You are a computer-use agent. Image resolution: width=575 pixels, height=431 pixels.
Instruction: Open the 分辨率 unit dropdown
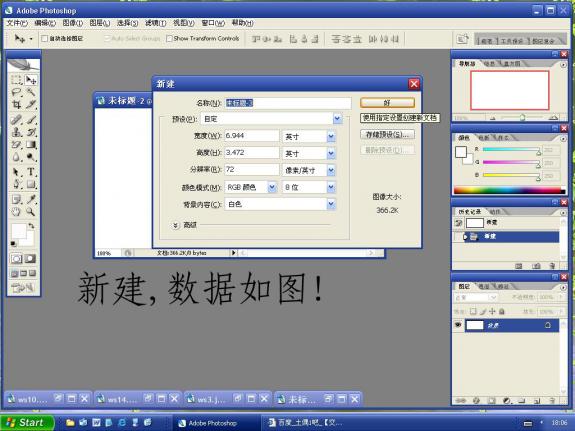[331, 170]
